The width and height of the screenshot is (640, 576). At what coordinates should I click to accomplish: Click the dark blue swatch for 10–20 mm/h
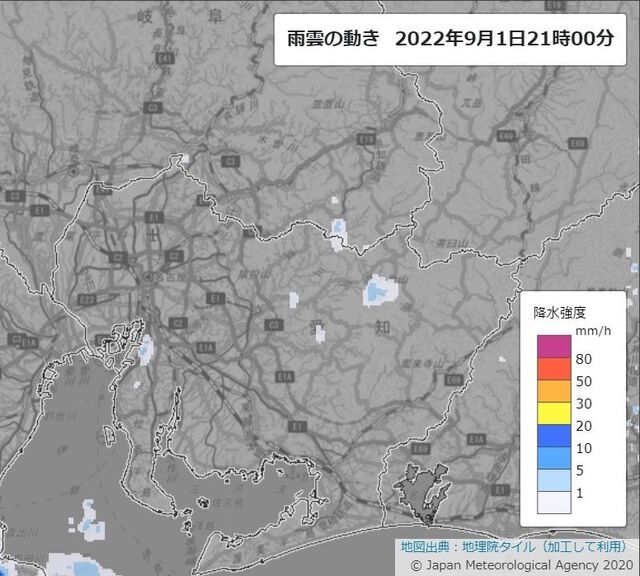(554, 436)
